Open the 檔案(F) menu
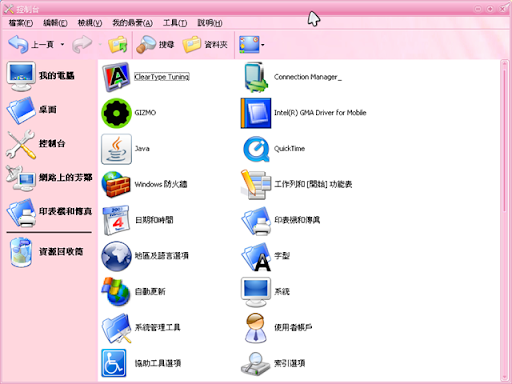Image resolution: width=512 pixels, height=384 pixels. point(21,23)
